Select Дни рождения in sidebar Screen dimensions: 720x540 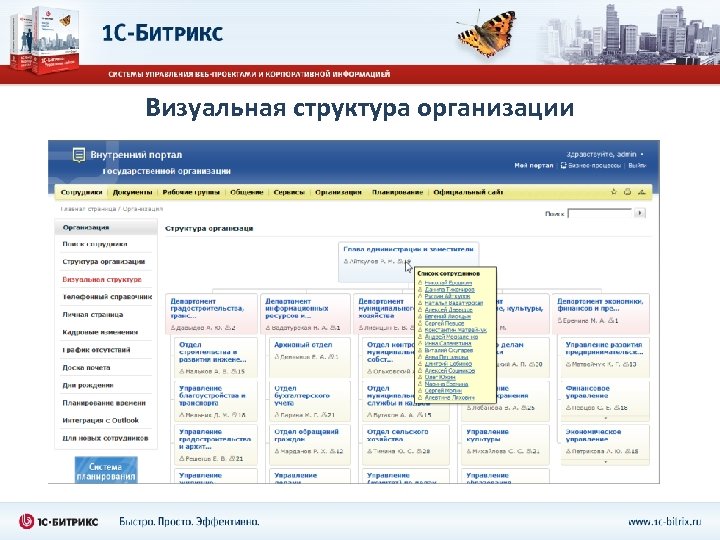(x=88, y=385)
